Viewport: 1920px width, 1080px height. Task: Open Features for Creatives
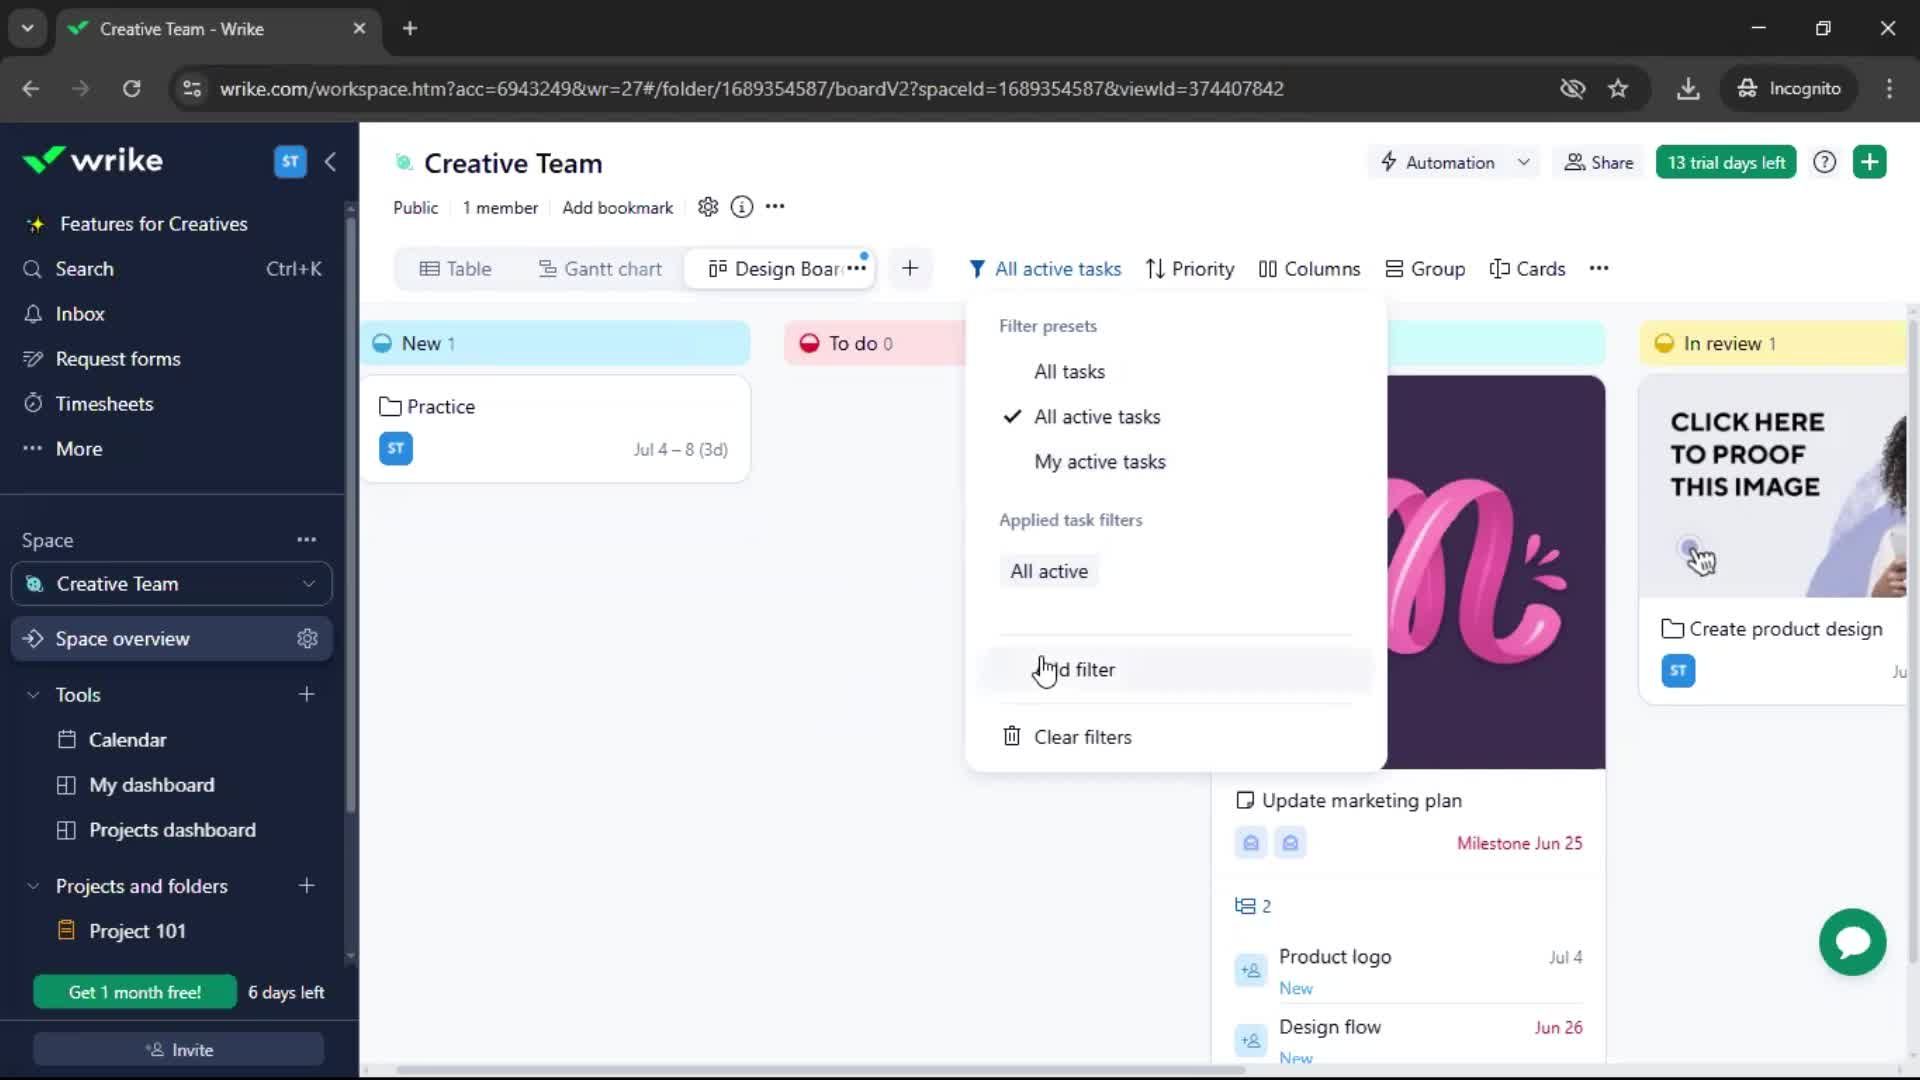pos(153,224)
